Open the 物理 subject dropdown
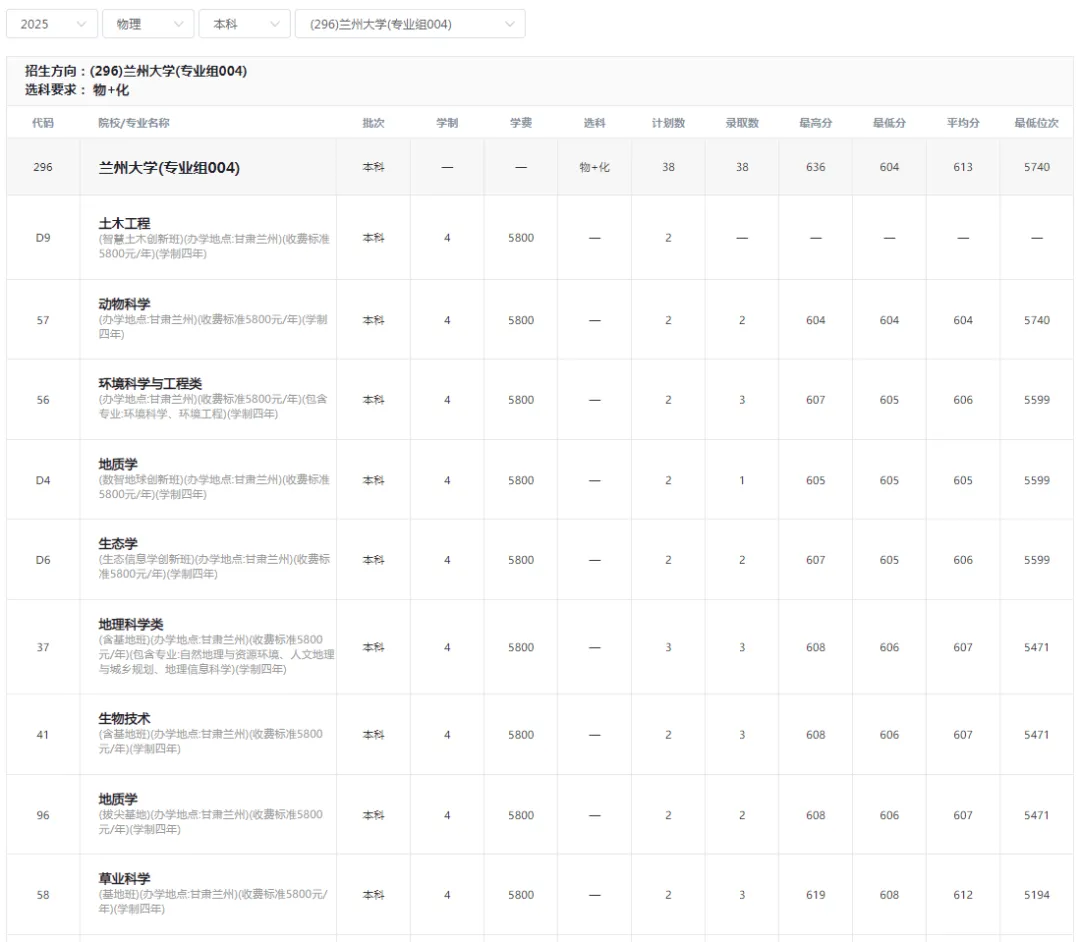The width and height of the screenshot is (1080, 942). (x=147, y=24)
